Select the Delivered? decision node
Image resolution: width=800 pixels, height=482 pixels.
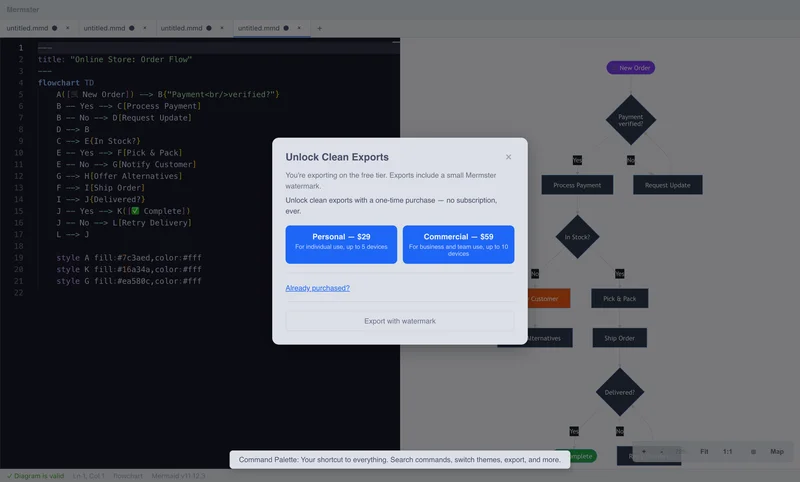619,392
